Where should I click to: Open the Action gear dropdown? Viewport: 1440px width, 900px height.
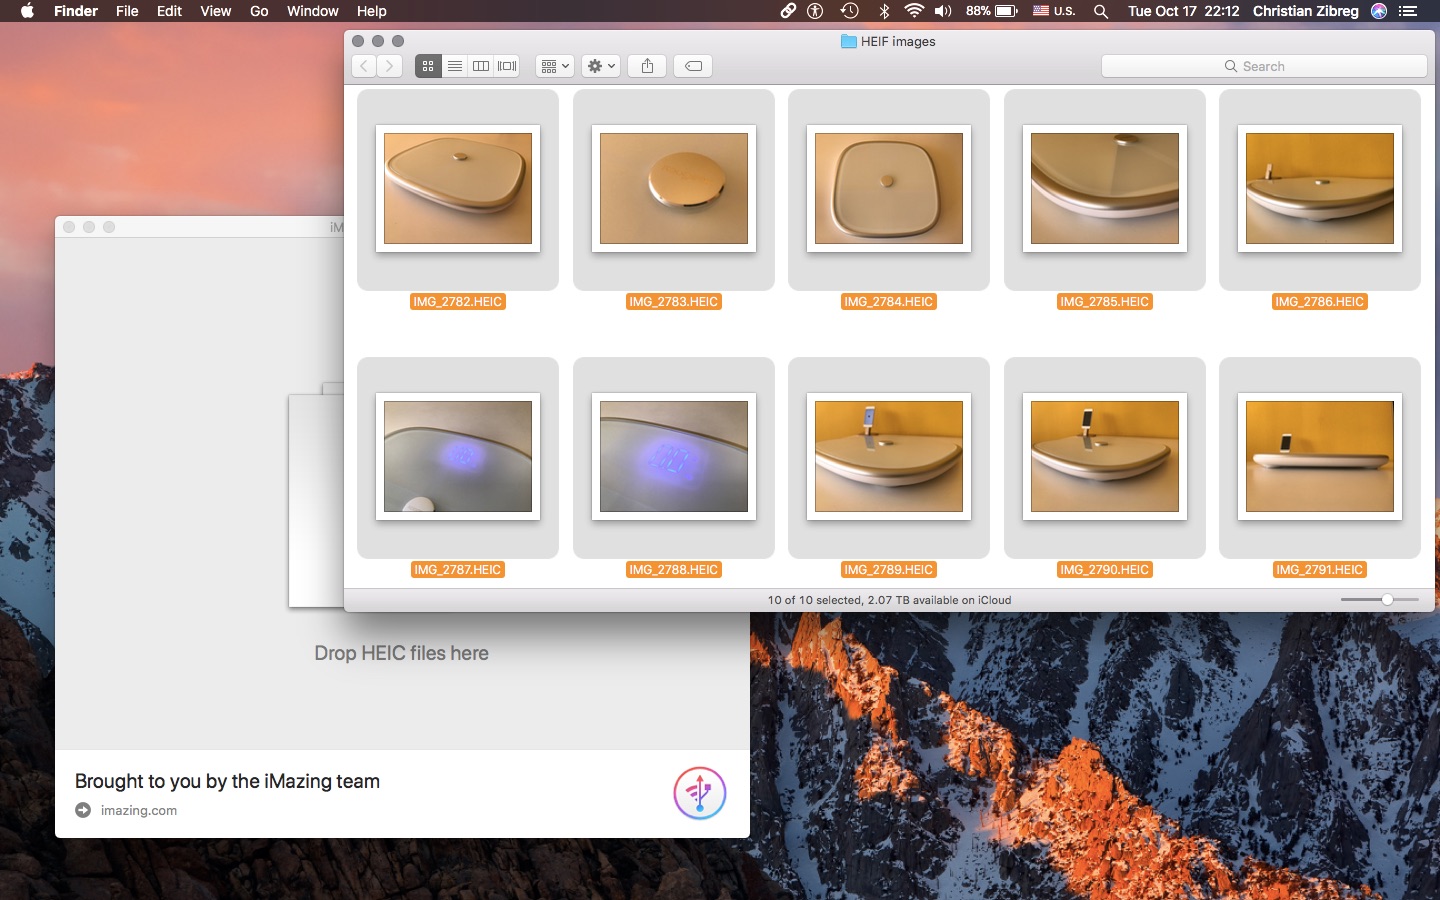click(x=601, y=66)
